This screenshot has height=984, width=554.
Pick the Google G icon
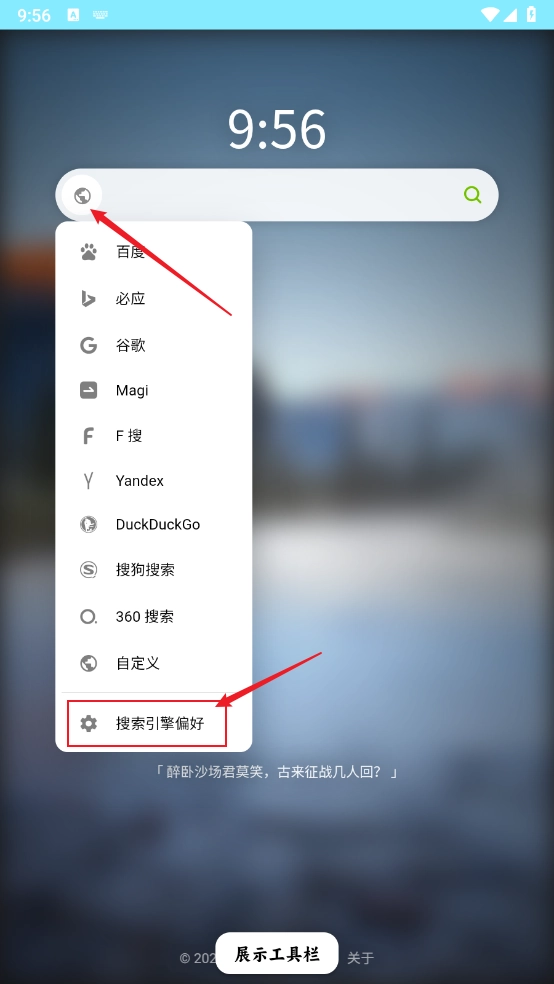[88, 345]
